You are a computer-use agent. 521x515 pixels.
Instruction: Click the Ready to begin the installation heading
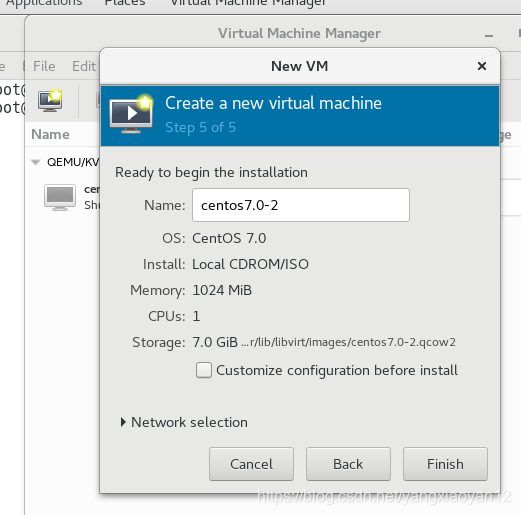pyautogui.click(x=211, y=172)
